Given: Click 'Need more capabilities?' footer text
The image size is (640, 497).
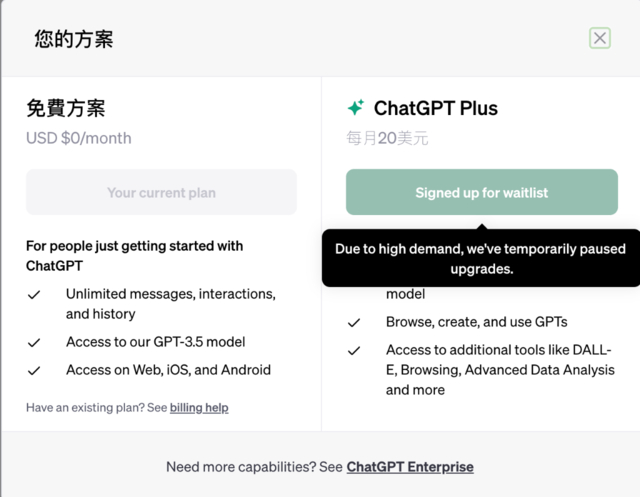Looking at the screenshot, I should pos(254,467).
